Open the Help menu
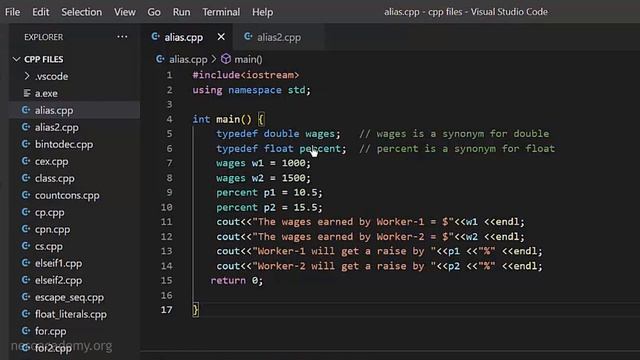This screenshot has width=640, height=360. 262,12
